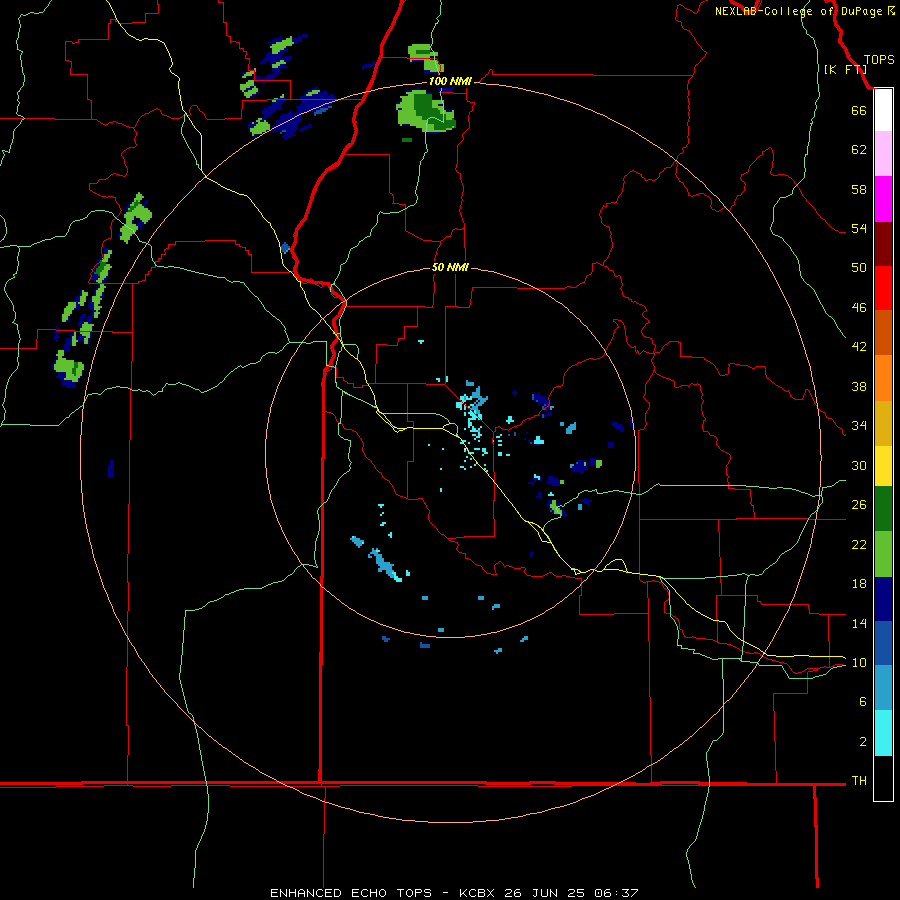Screen dimensions: 900x900
Task: Click the 50 NMI range ring label
Action: (450, 267)
